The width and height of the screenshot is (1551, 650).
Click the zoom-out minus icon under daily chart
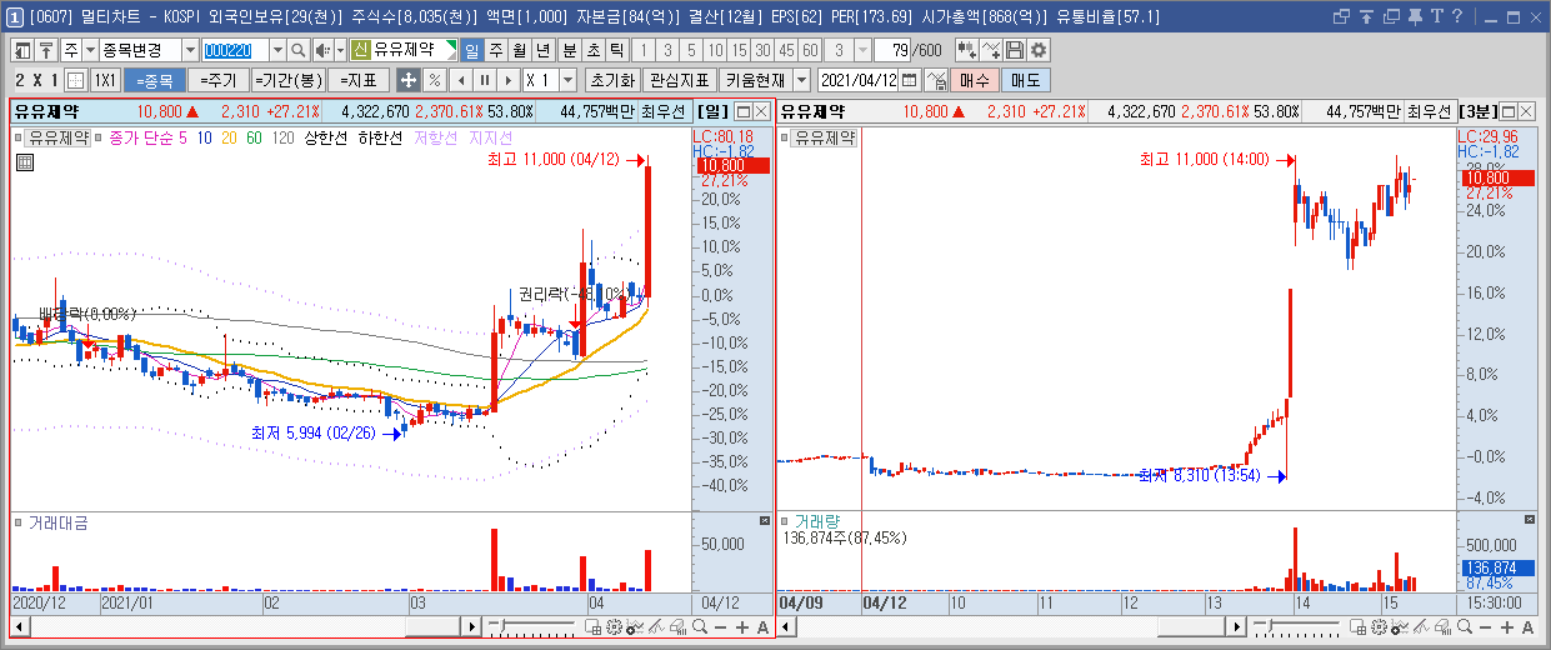tap(720, 627)
